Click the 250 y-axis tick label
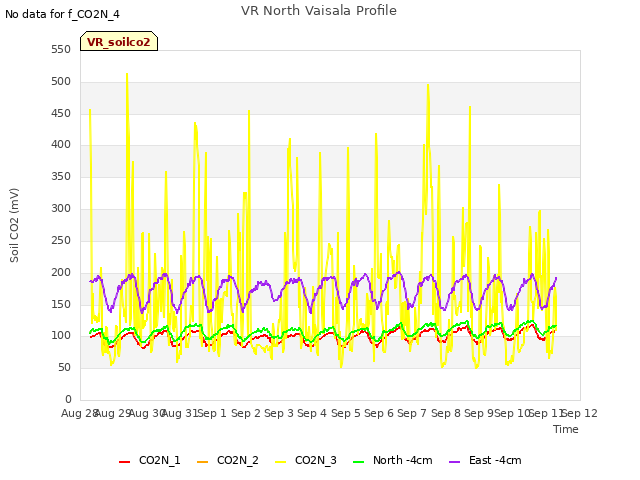Screen dimensions: 640x480 coord(61,240)
